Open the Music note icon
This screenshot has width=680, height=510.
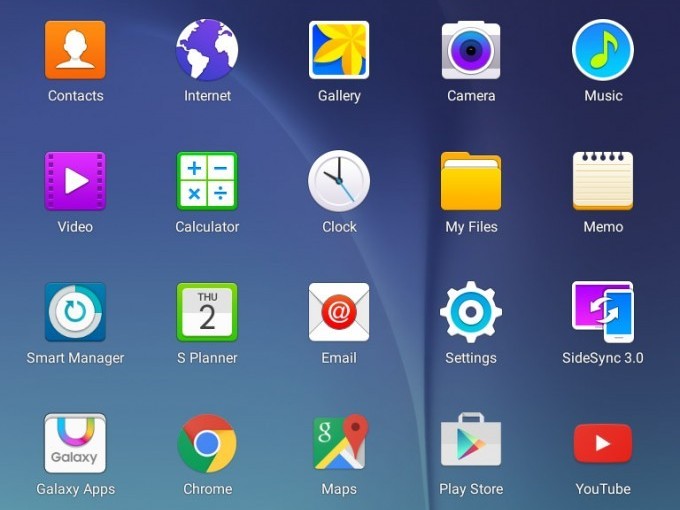[603, 50]
